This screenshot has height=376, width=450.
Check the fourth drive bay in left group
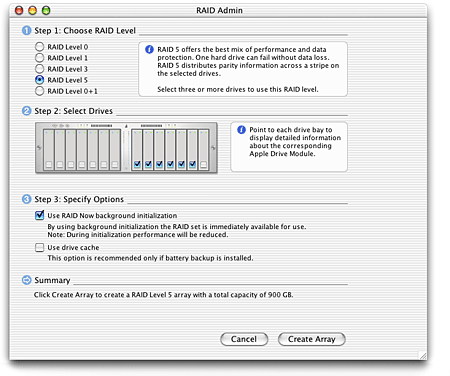pyautogui.click(x=82, y=164)
